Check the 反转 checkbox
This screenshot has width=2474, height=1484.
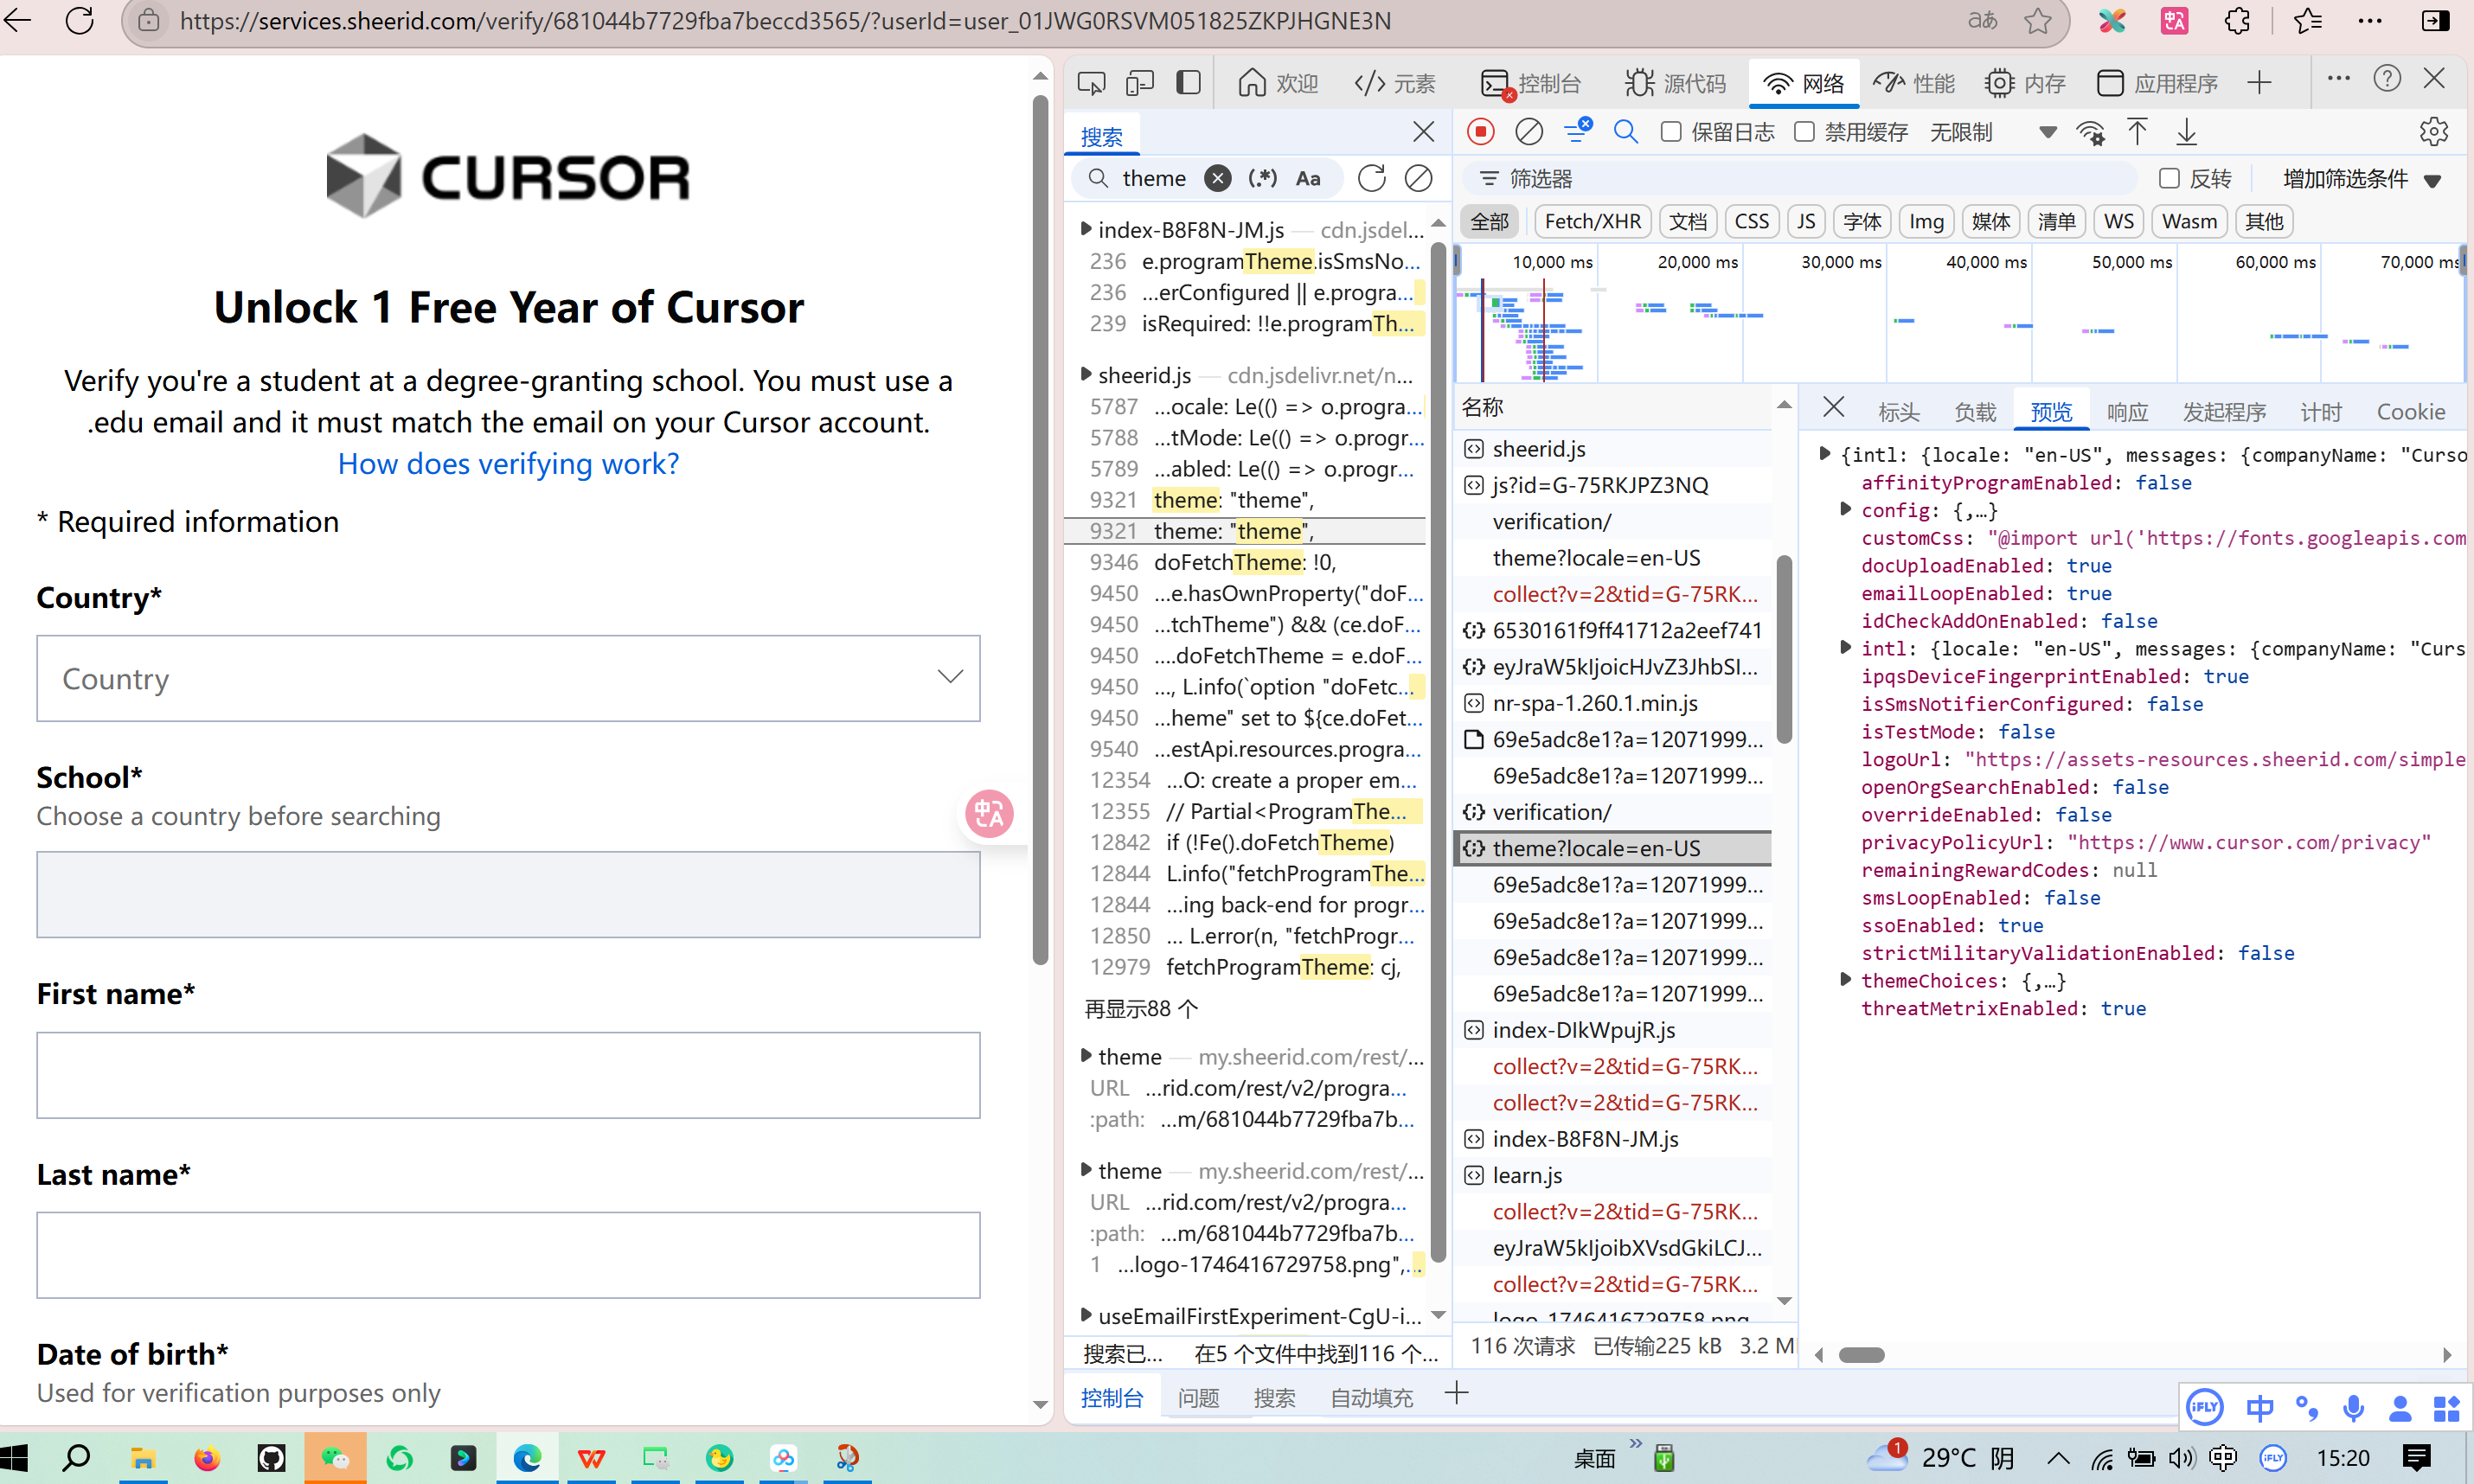coord(2169,178)
